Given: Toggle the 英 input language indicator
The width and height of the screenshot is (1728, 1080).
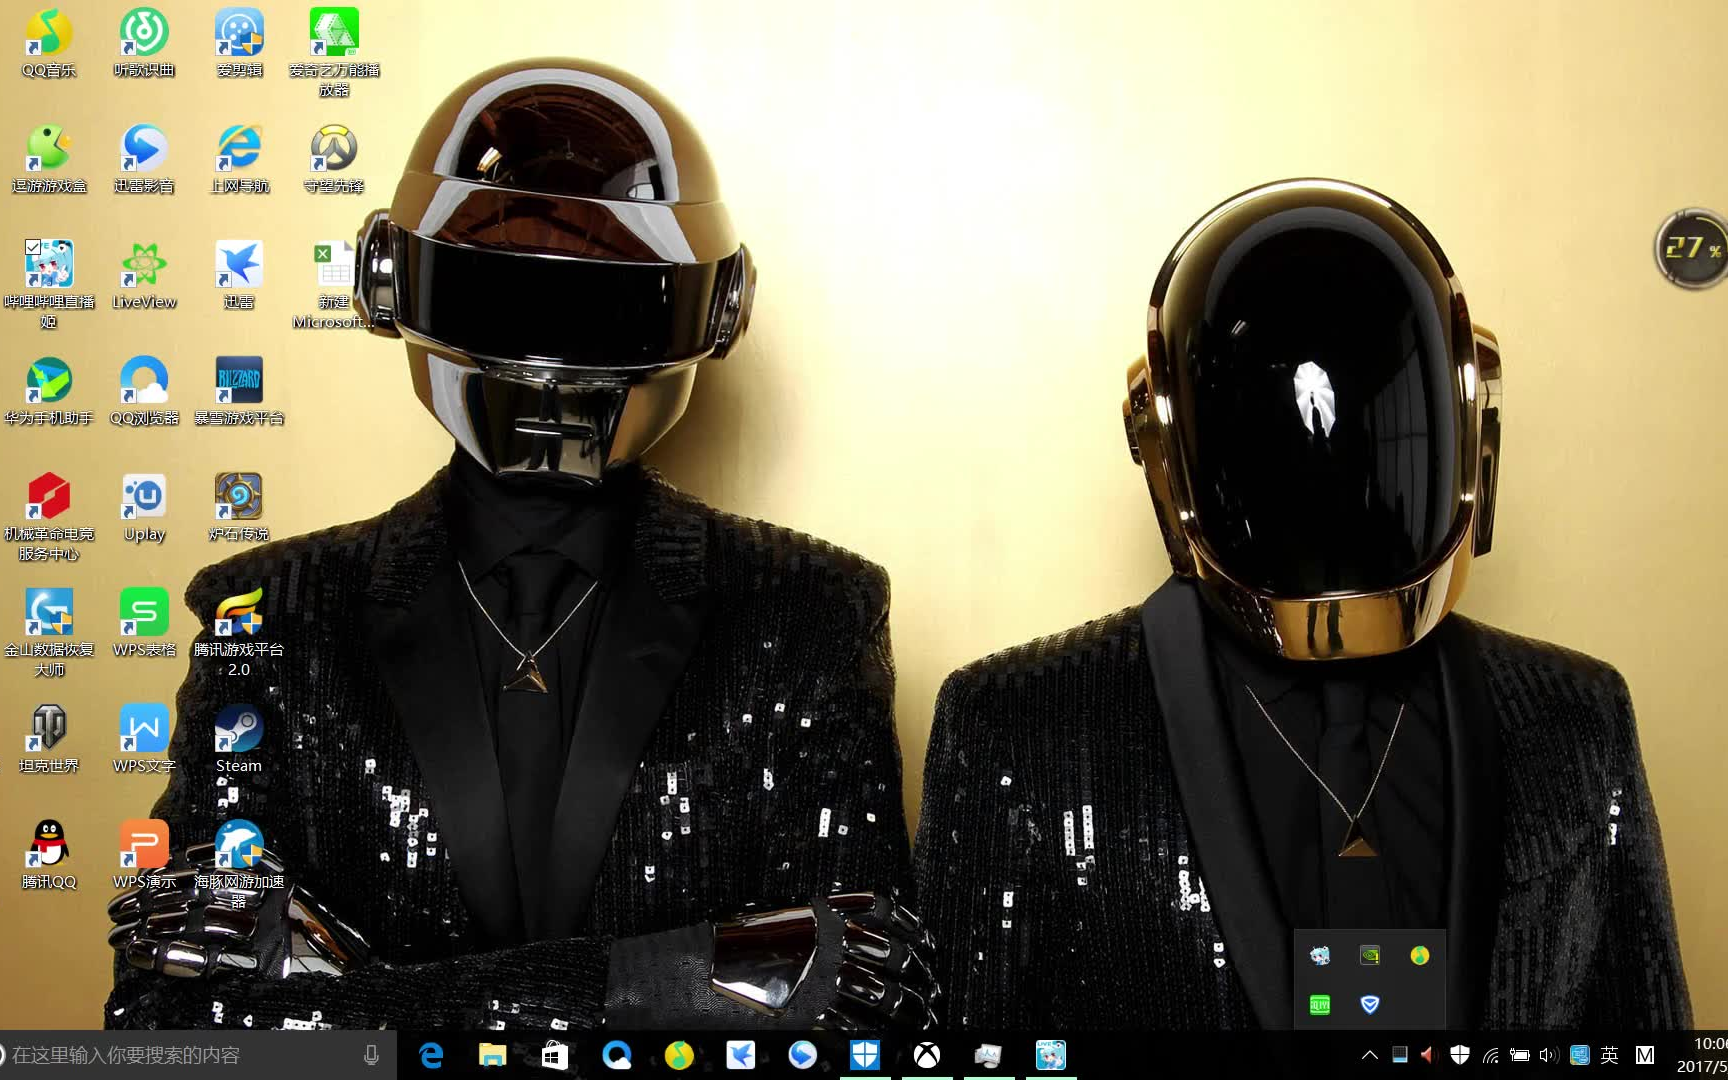Looking at the screenshot, I should tap(1609, 1055).
